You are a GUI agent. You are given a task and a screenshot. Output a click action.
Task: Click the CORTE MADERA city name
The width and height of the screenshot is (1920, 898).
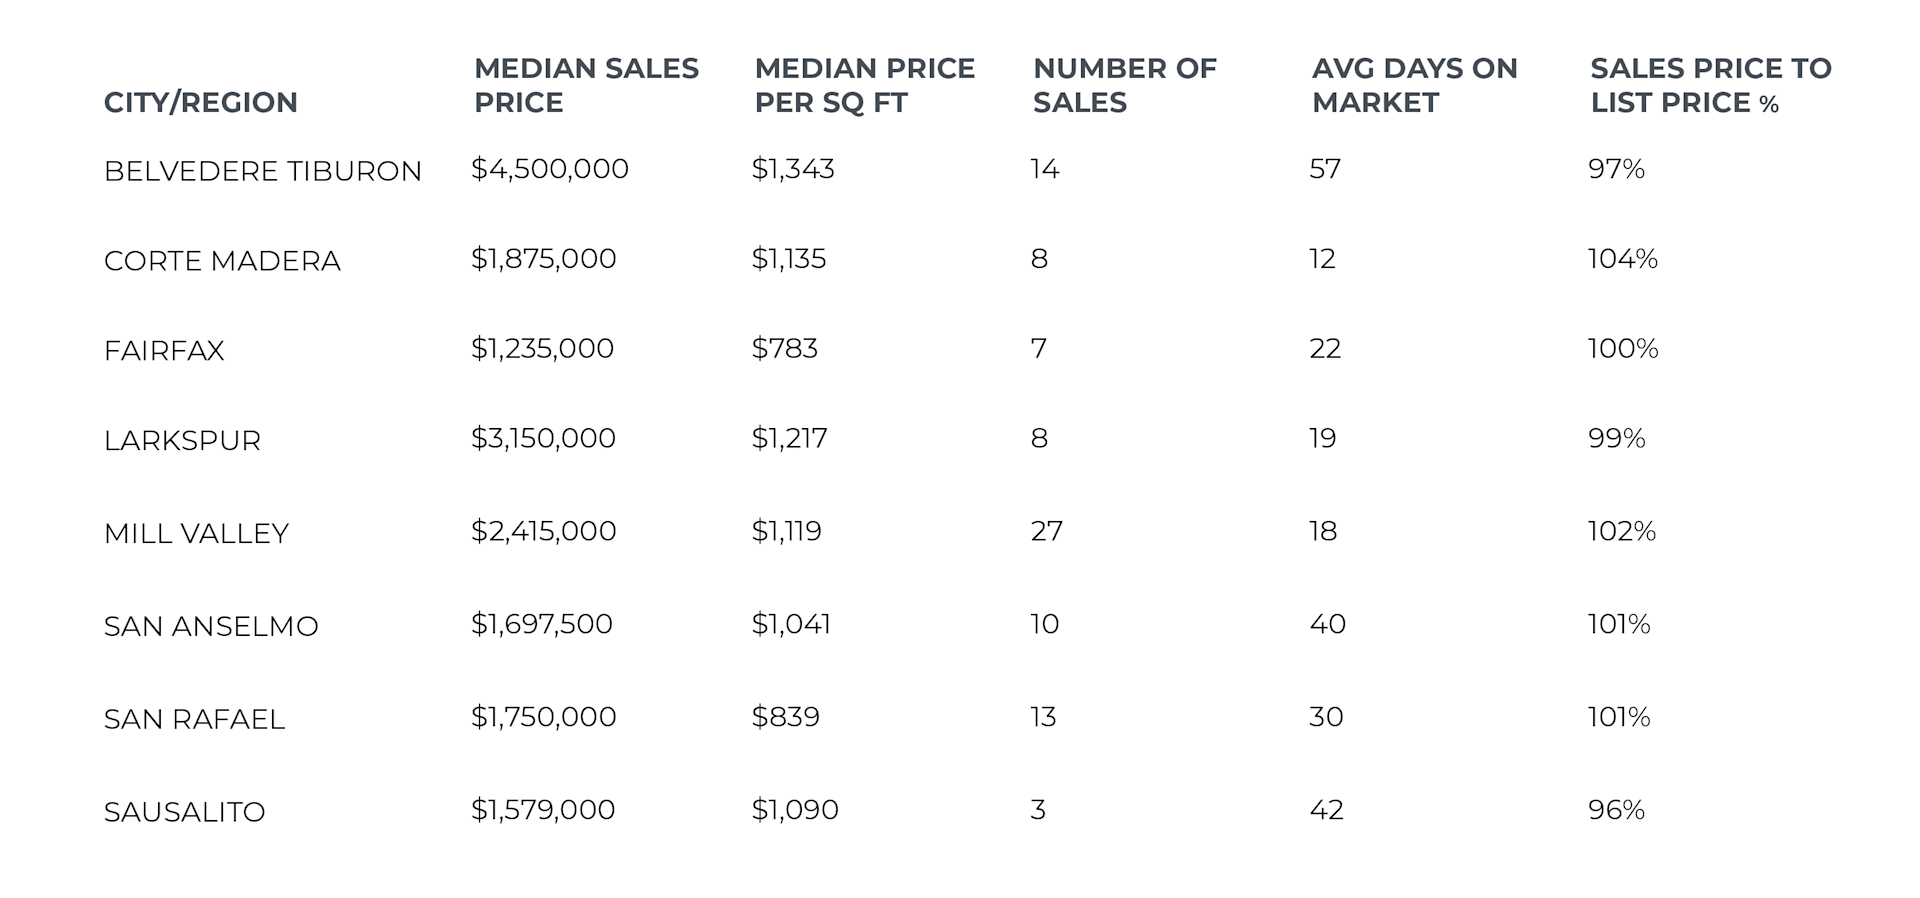point(222,261)
